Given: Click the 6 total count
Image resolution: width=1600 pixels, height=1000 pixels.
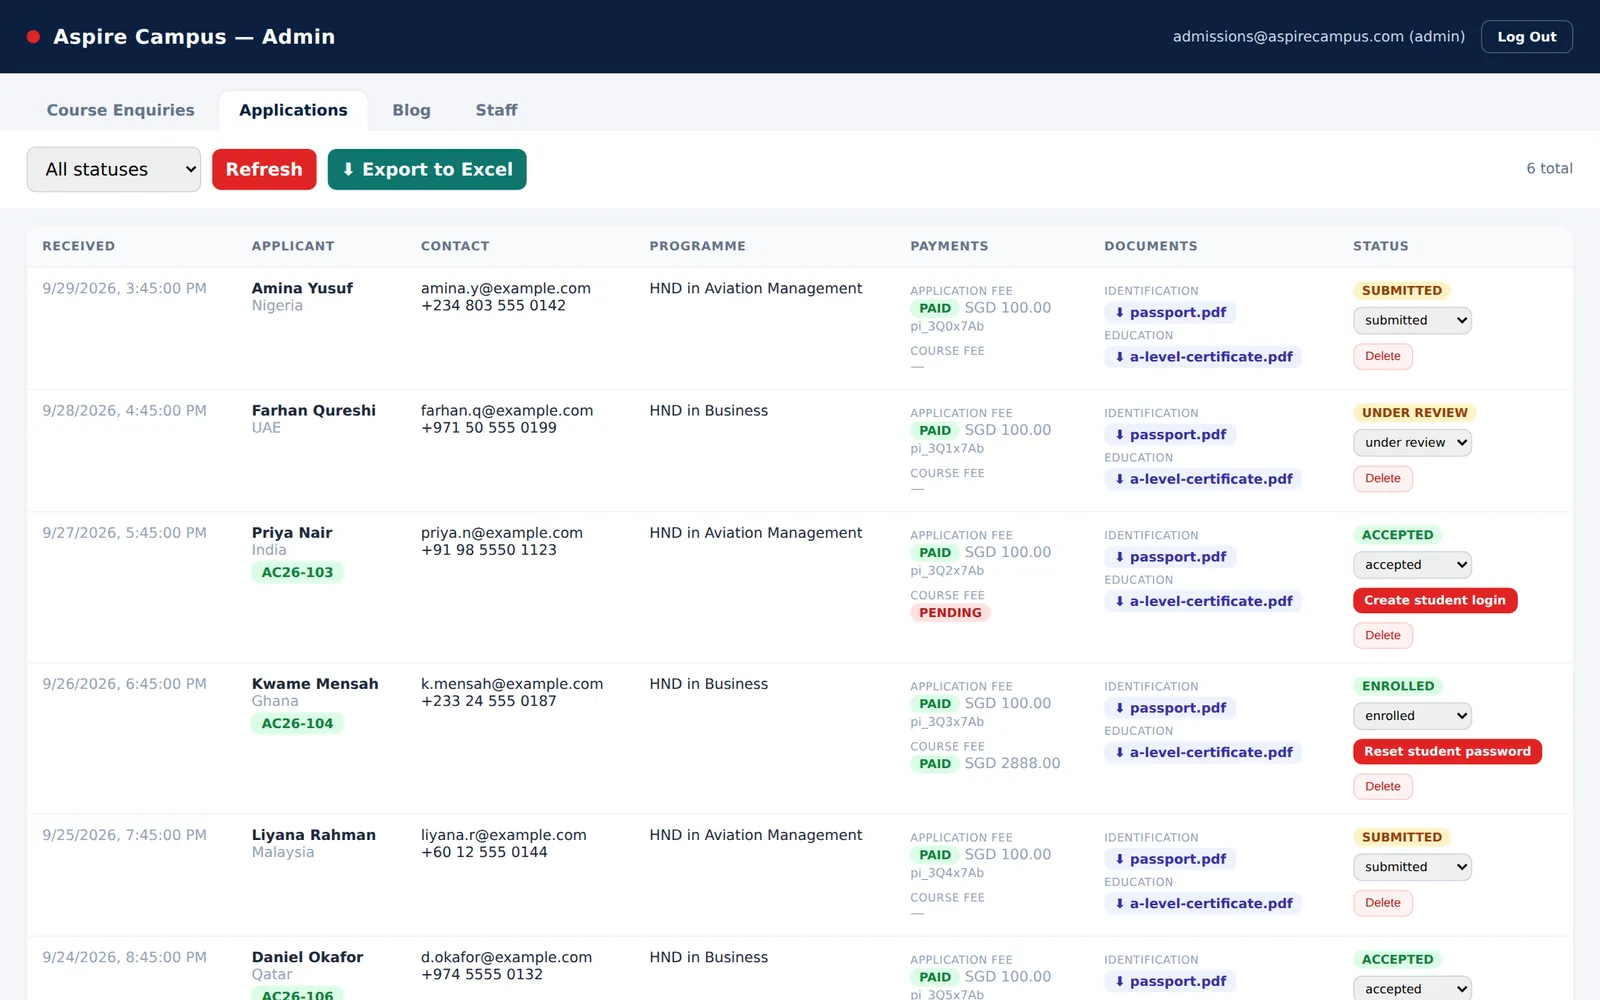Looking at the screenshot, I should (1549, 168).
